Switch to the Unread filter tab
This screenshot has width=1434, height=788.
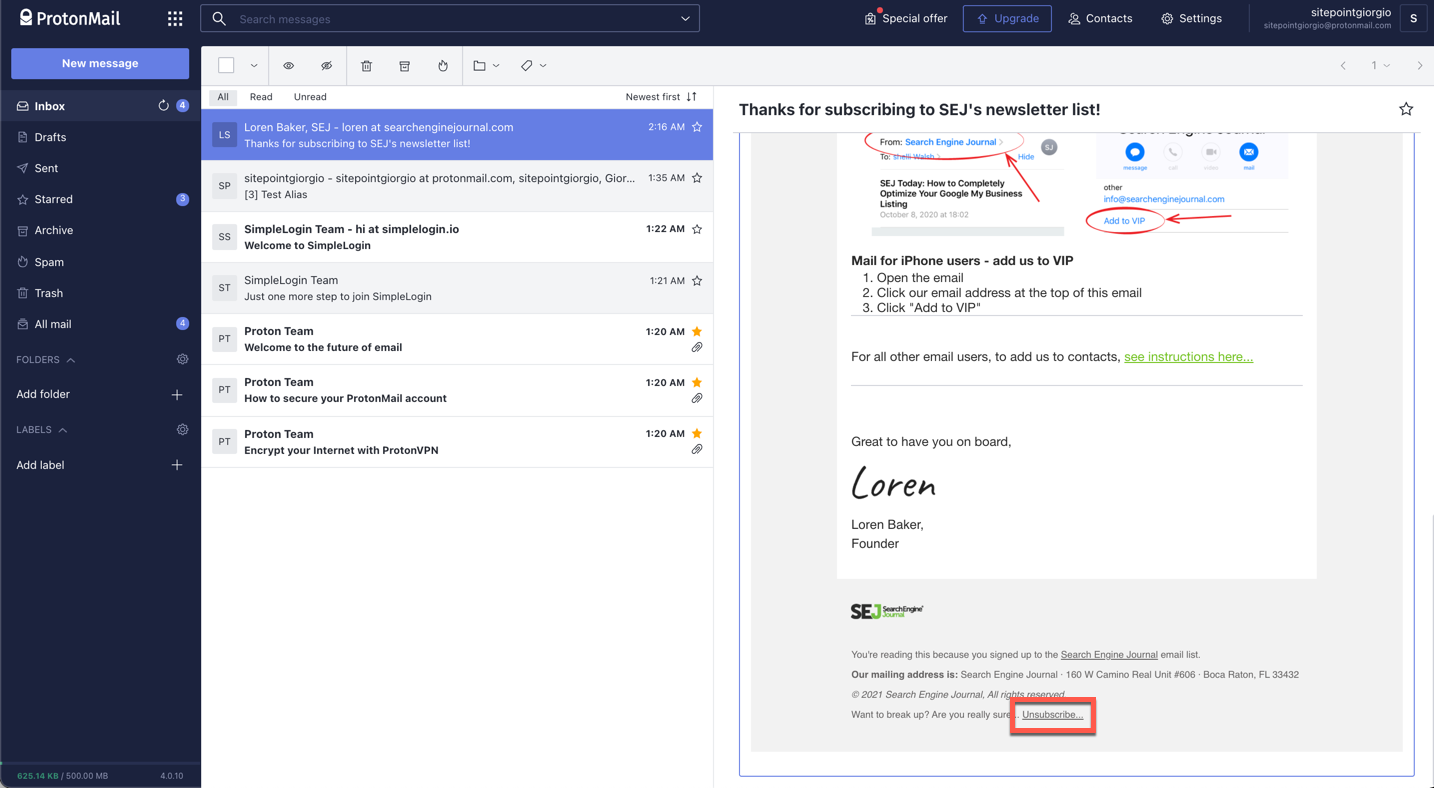310,97
